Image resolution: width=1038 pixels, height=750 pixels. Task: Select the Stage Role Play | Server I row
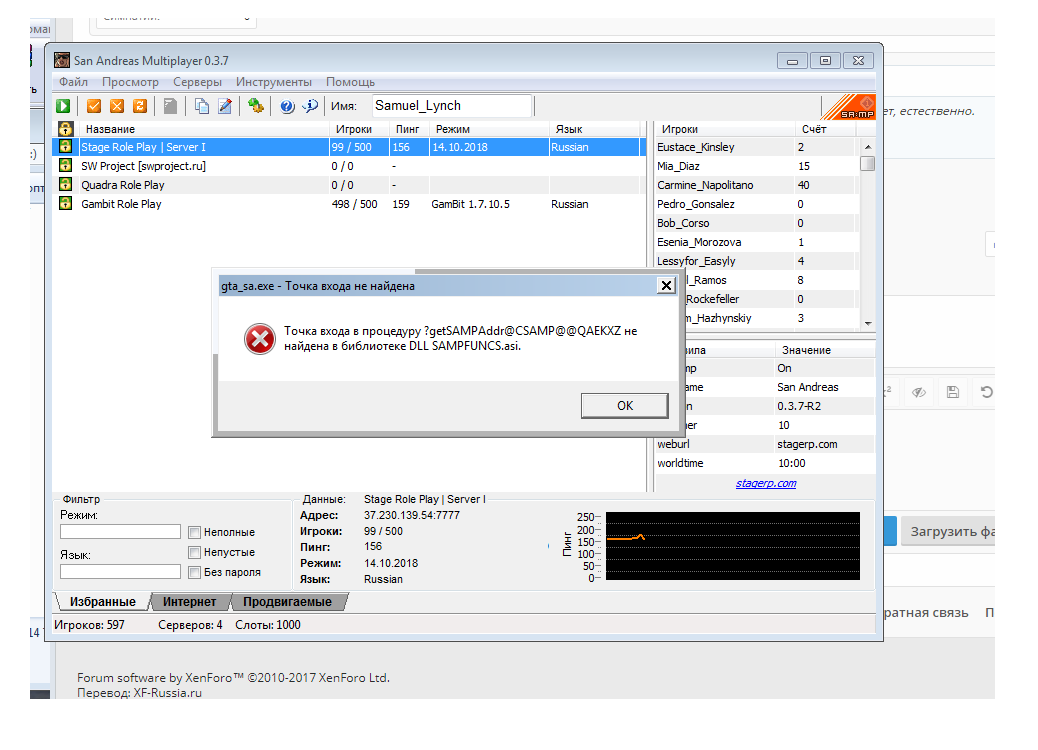[349, 147]
